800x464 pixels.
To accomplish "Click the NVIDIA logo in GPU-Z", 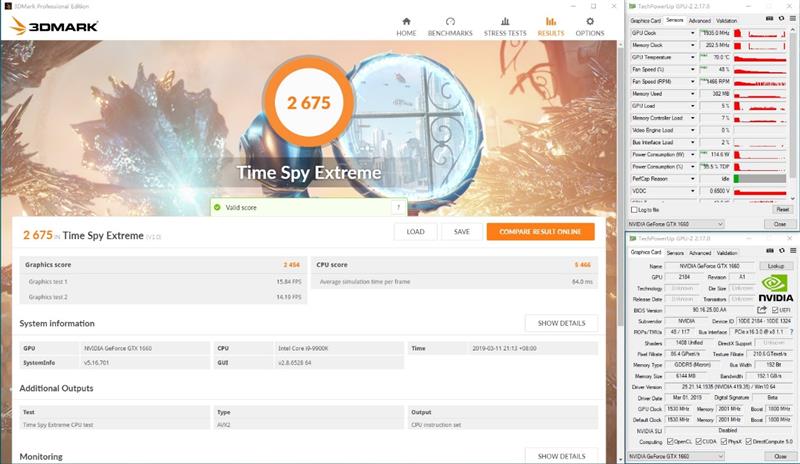I will (777, 287).
